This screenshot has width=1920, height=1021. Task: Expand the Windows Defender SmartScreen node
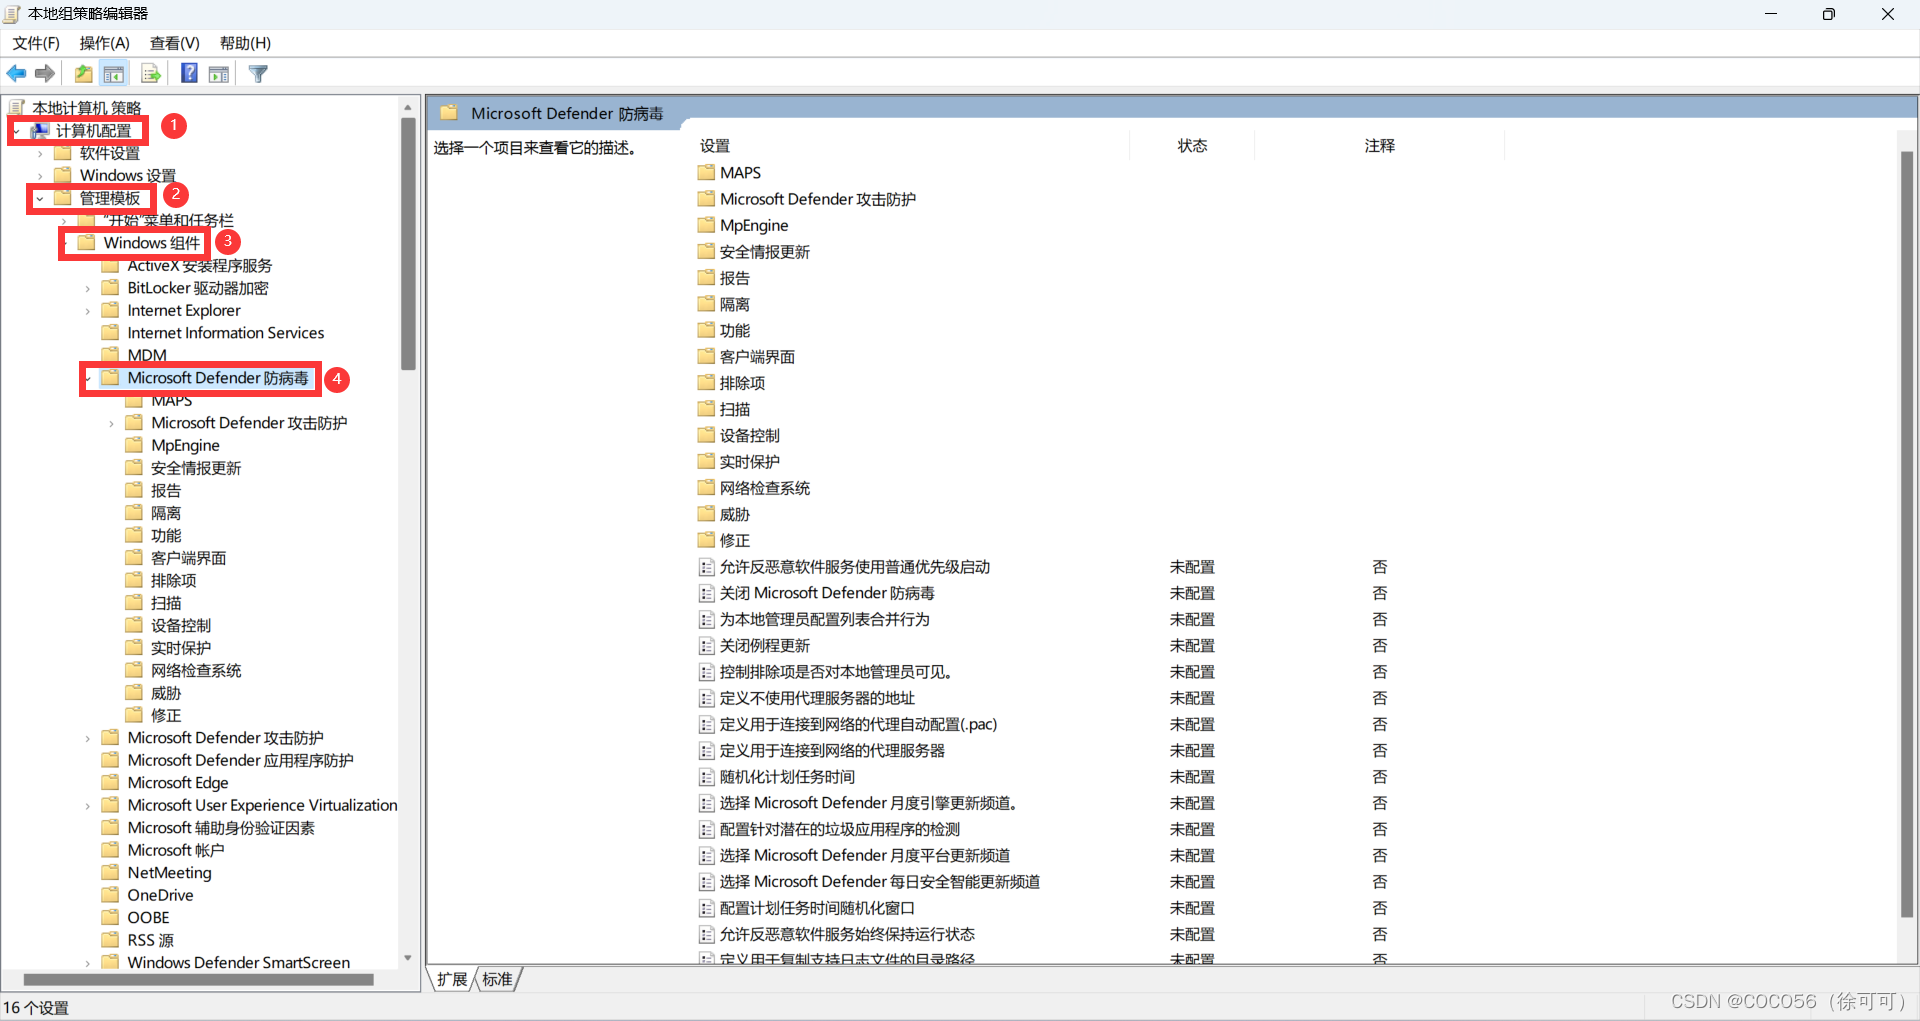click(x=88, y=963)
